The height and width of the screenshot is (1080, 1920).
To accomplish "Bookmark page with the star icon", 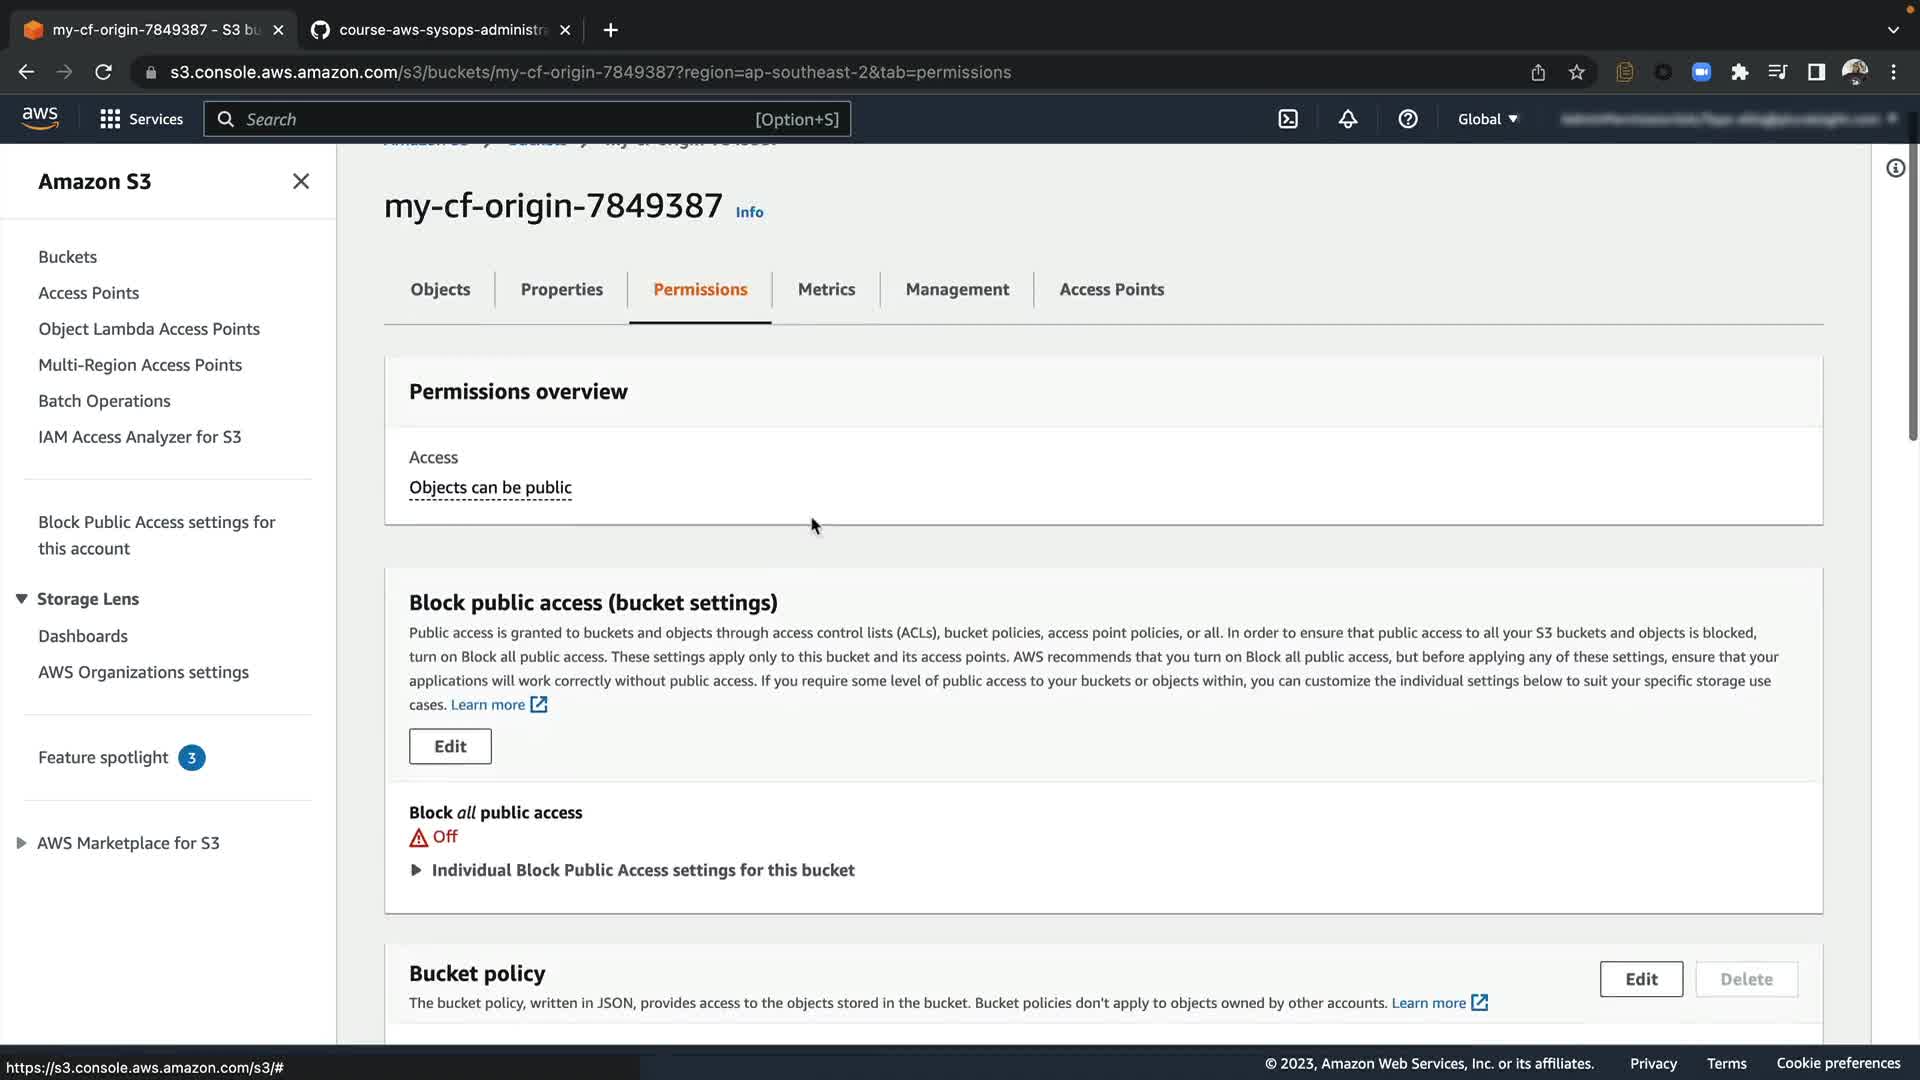I will coord(1577,72).
